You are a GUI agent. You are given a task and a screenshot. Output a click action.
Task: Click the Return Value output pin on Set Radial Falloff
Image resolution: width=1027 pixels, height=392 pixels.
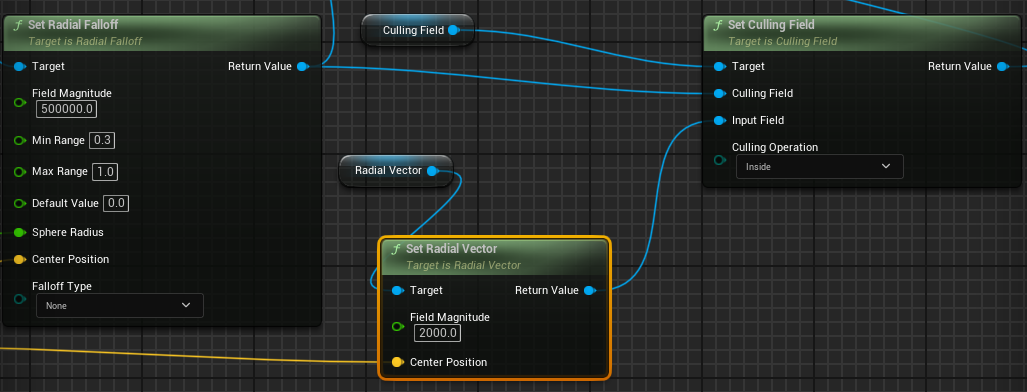coord(302,66)
